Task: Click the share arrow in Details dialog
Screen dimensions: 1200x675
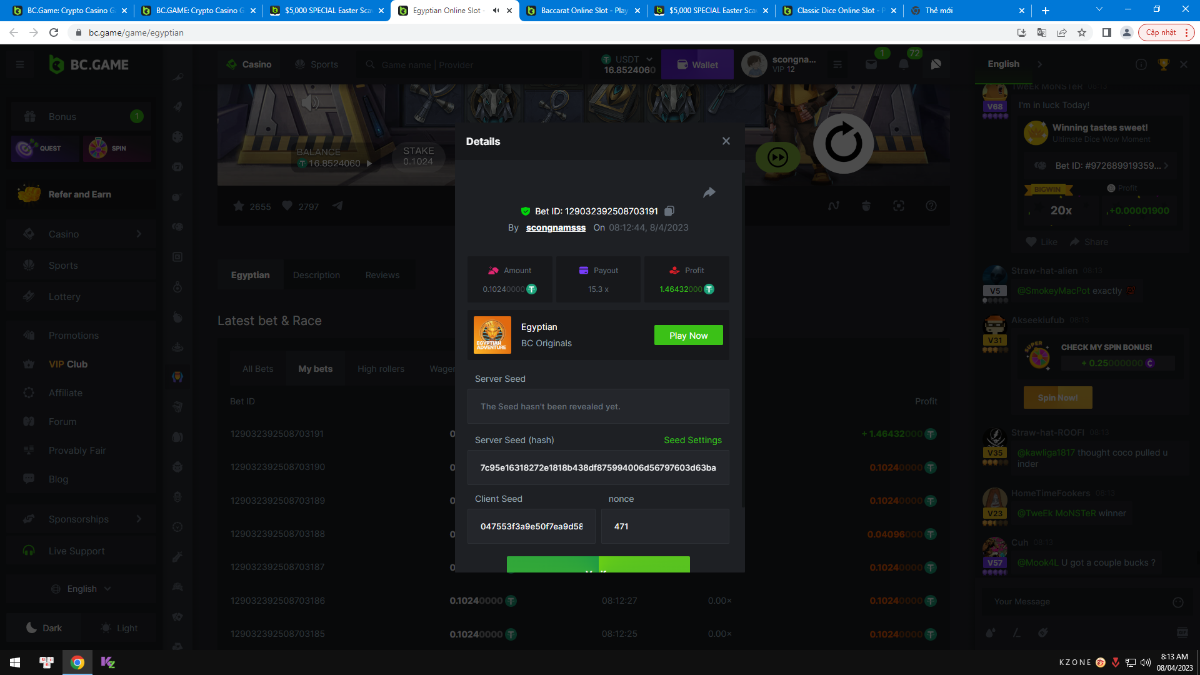Action: 709,193
